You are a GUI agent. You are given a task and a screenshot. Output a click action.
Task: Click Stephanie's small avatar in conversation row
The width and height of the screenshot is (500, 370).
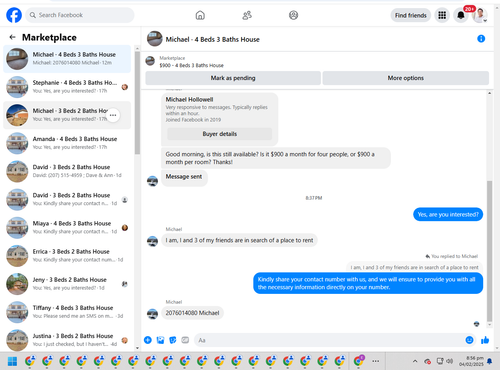coord(125,87)
